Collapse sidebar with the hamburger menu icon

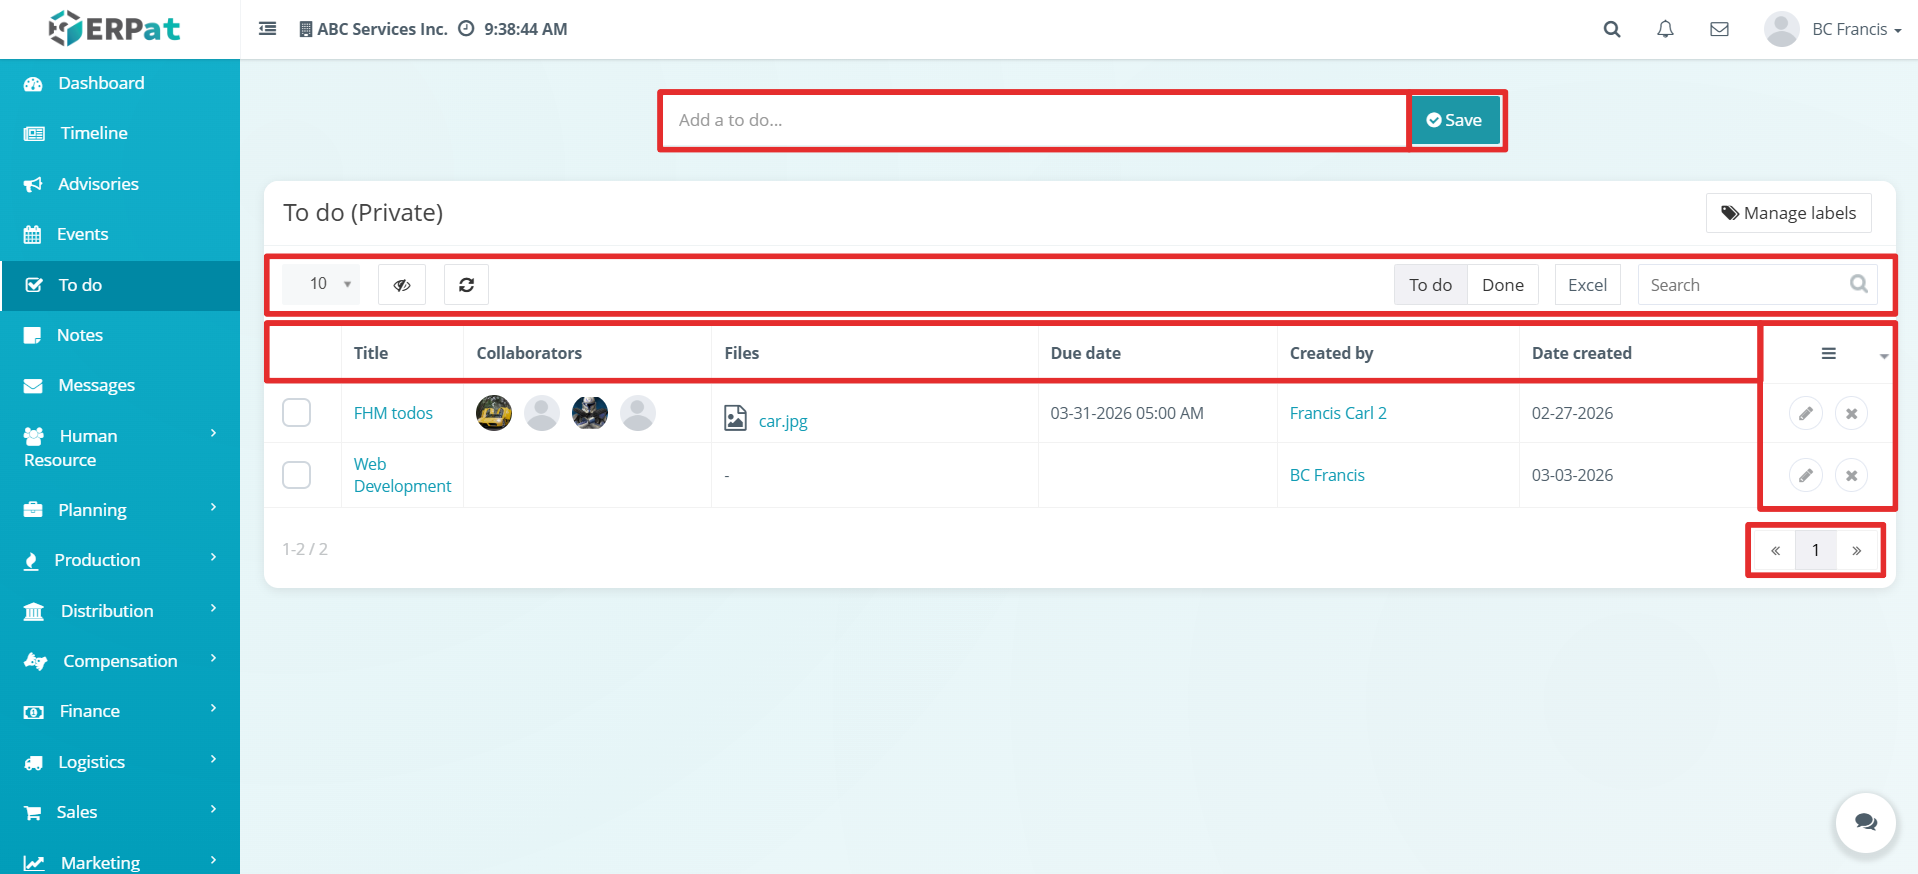click(x=268, y=29)
